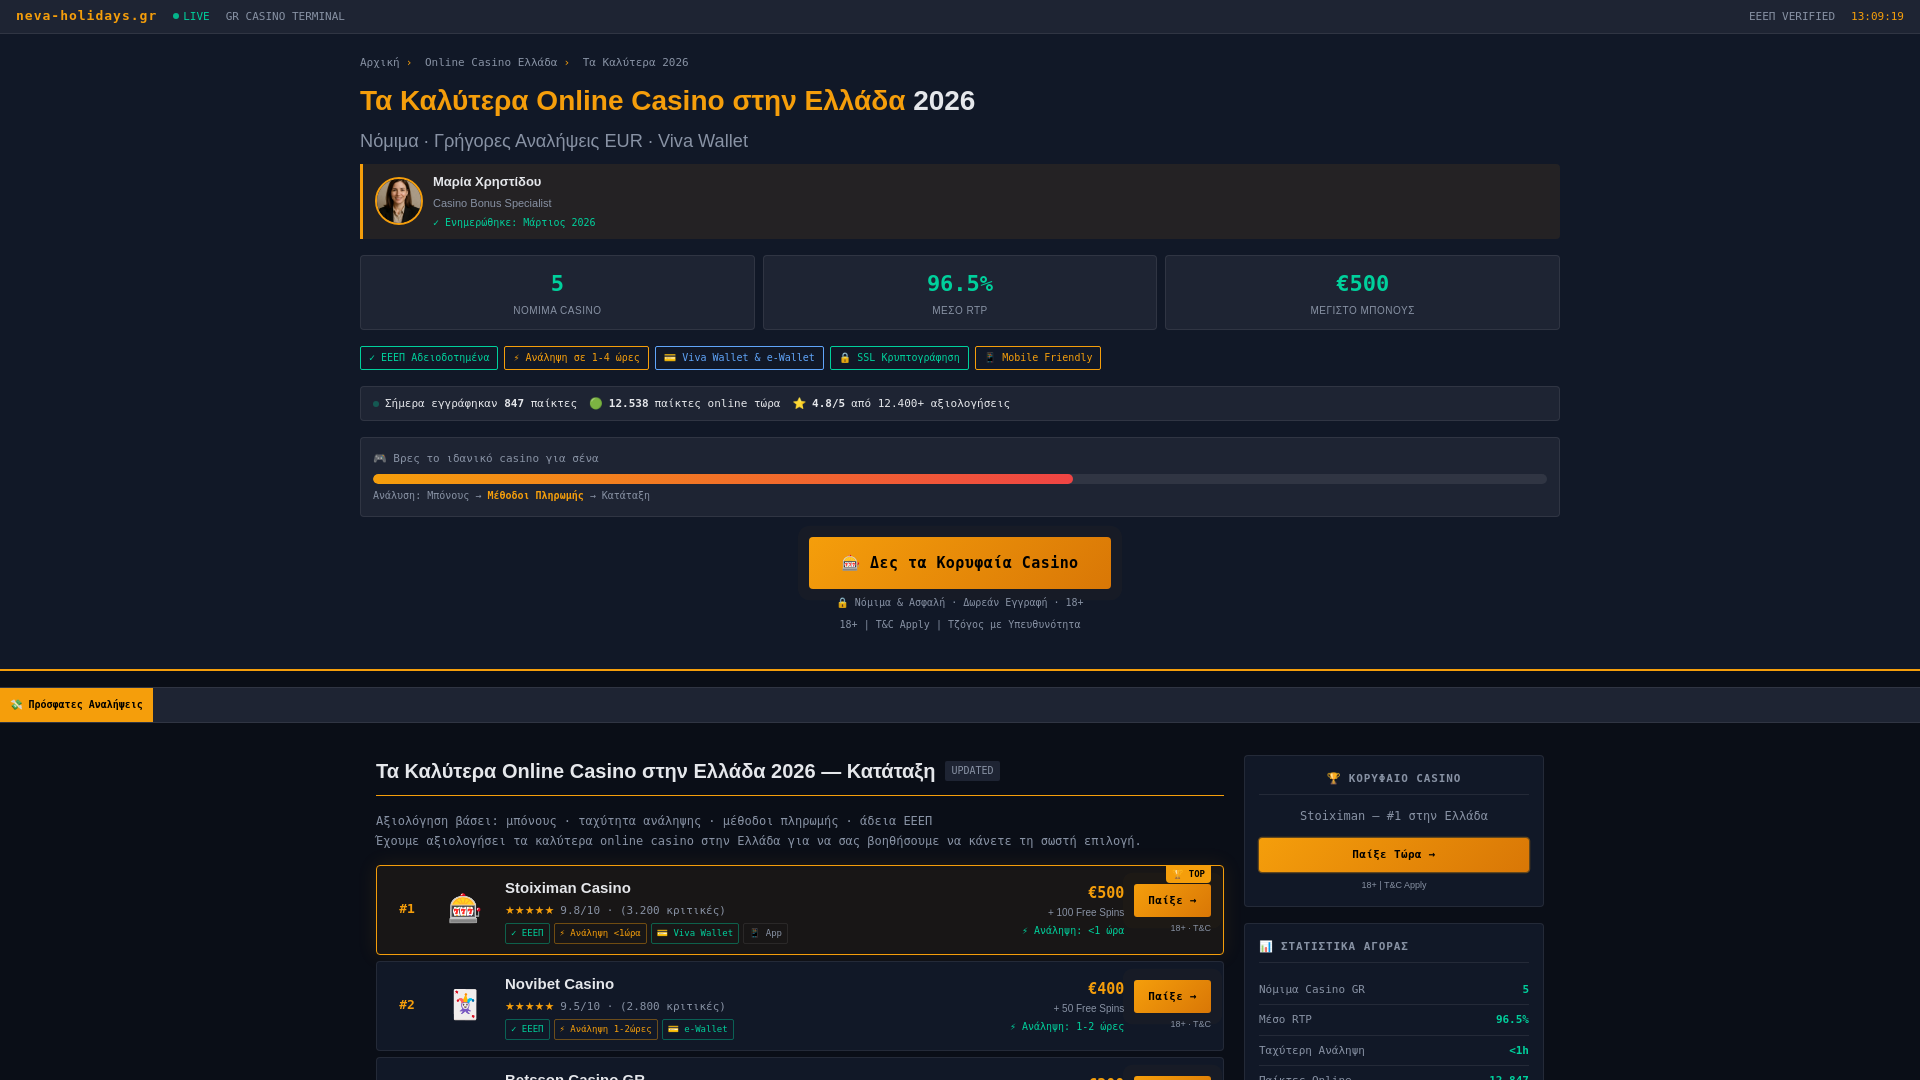1920x1080 pixels.
Task: Click Stoiximan ΕΕΕΠ tag
Action: coord(527,933)
